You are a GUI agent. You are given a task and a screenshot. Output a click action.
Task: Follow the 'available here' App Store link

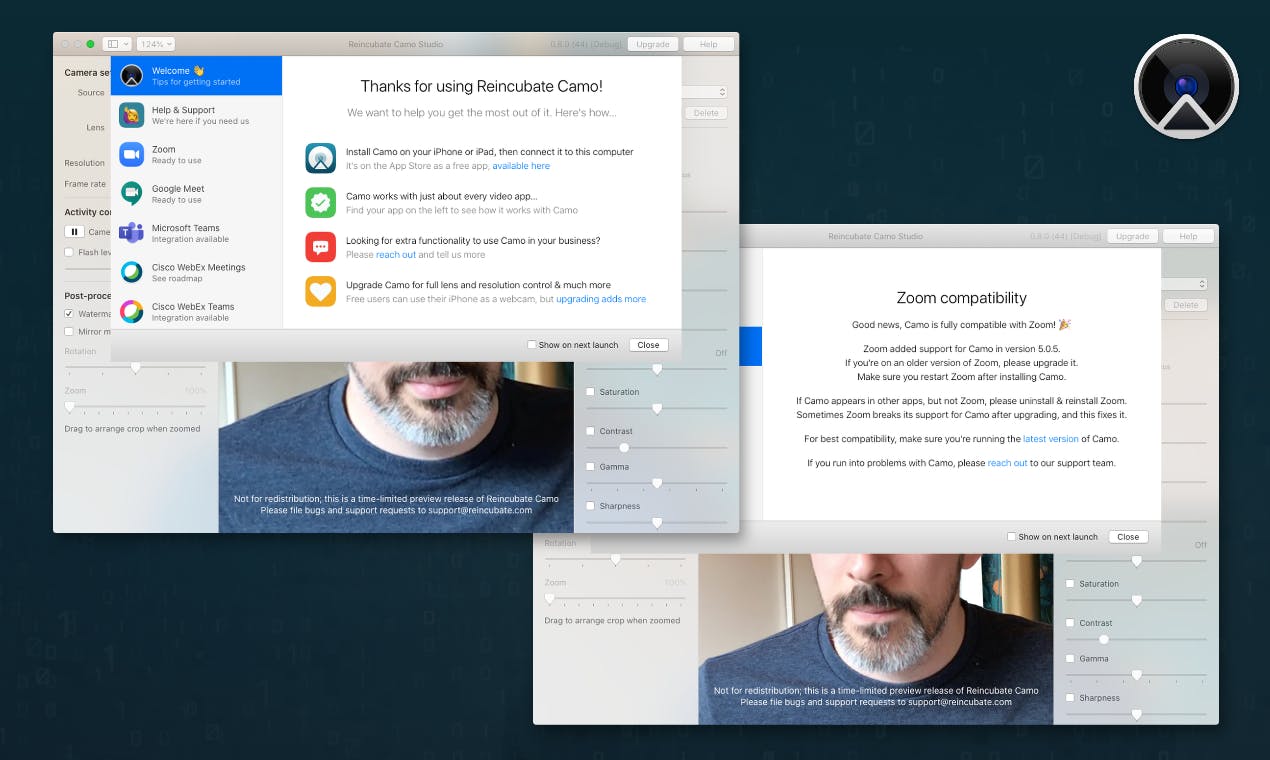tap(521, 166)
